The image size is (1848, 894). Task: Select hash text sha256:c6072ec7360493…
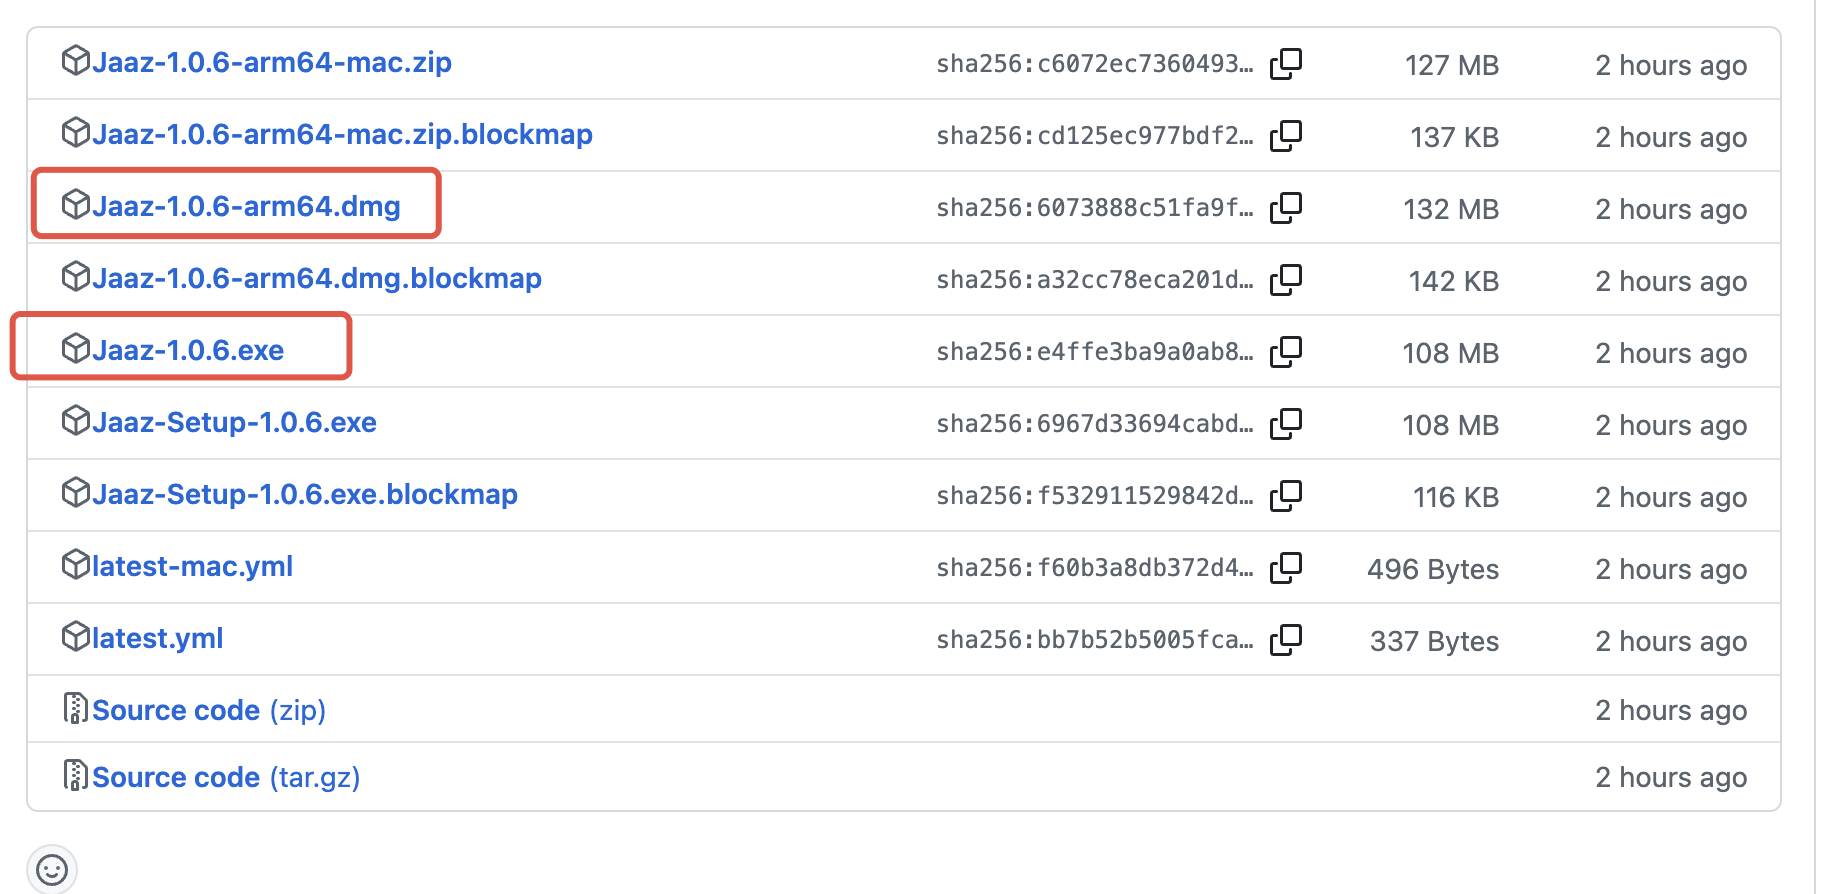tap(1095, 64)
